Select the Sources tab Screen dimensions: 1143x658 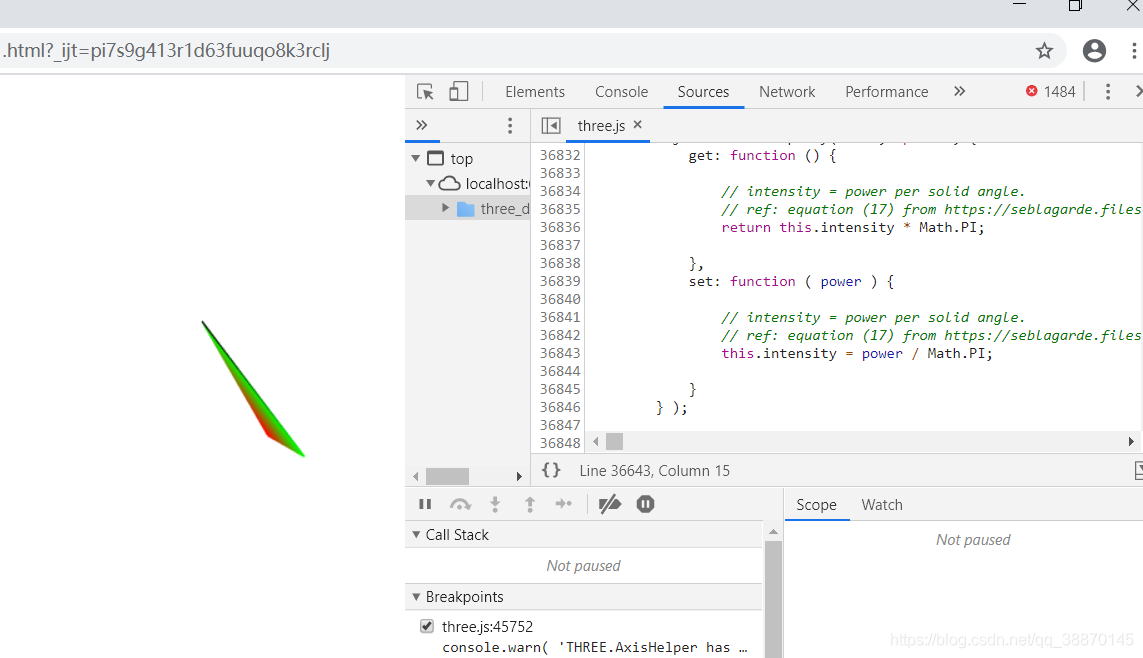(703, 92)
